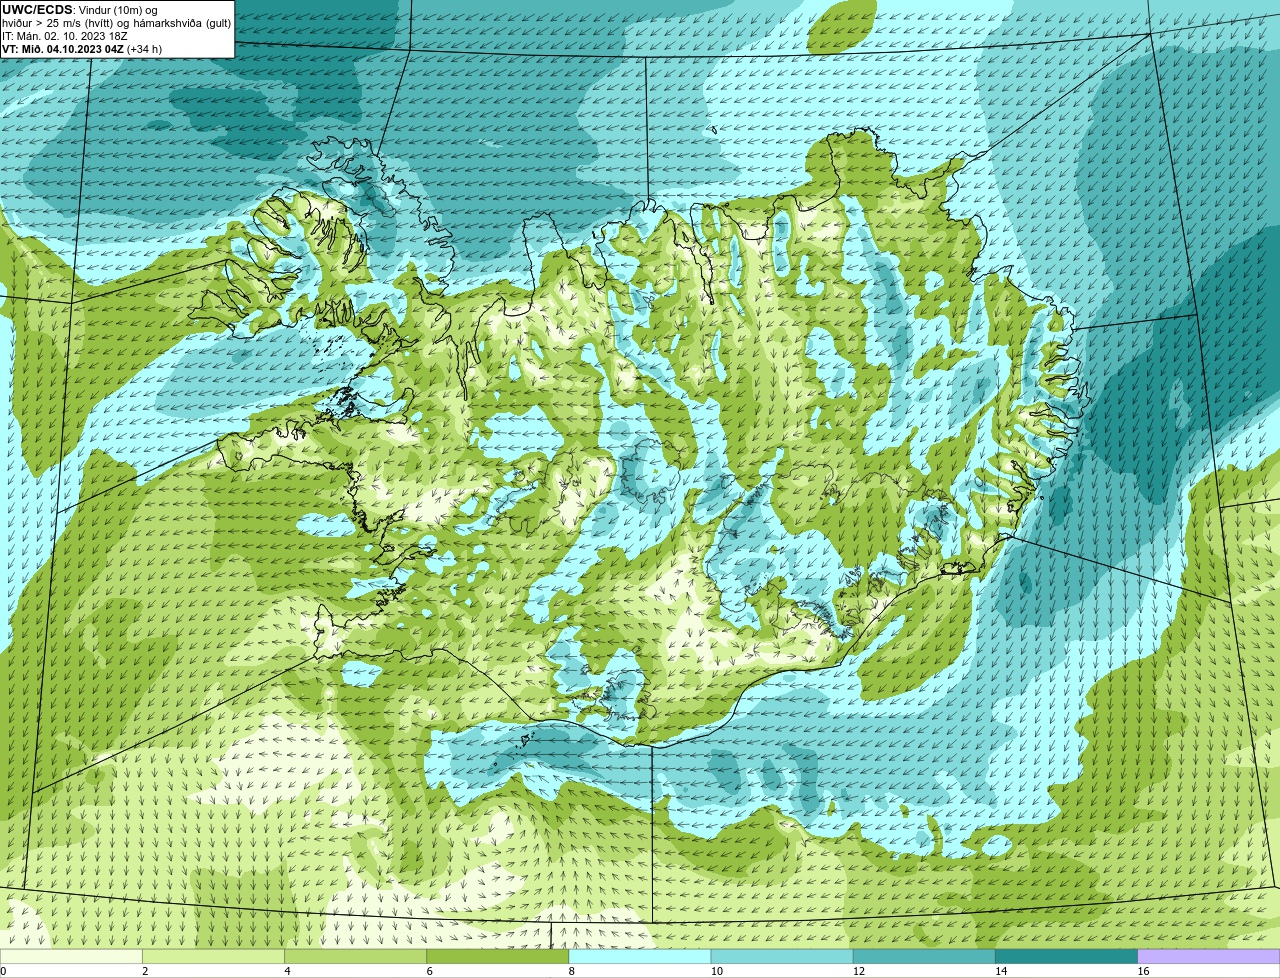
Task: Click the "hviður > 25 m/s (hvítt)" header line
Action: pos(116,22)
